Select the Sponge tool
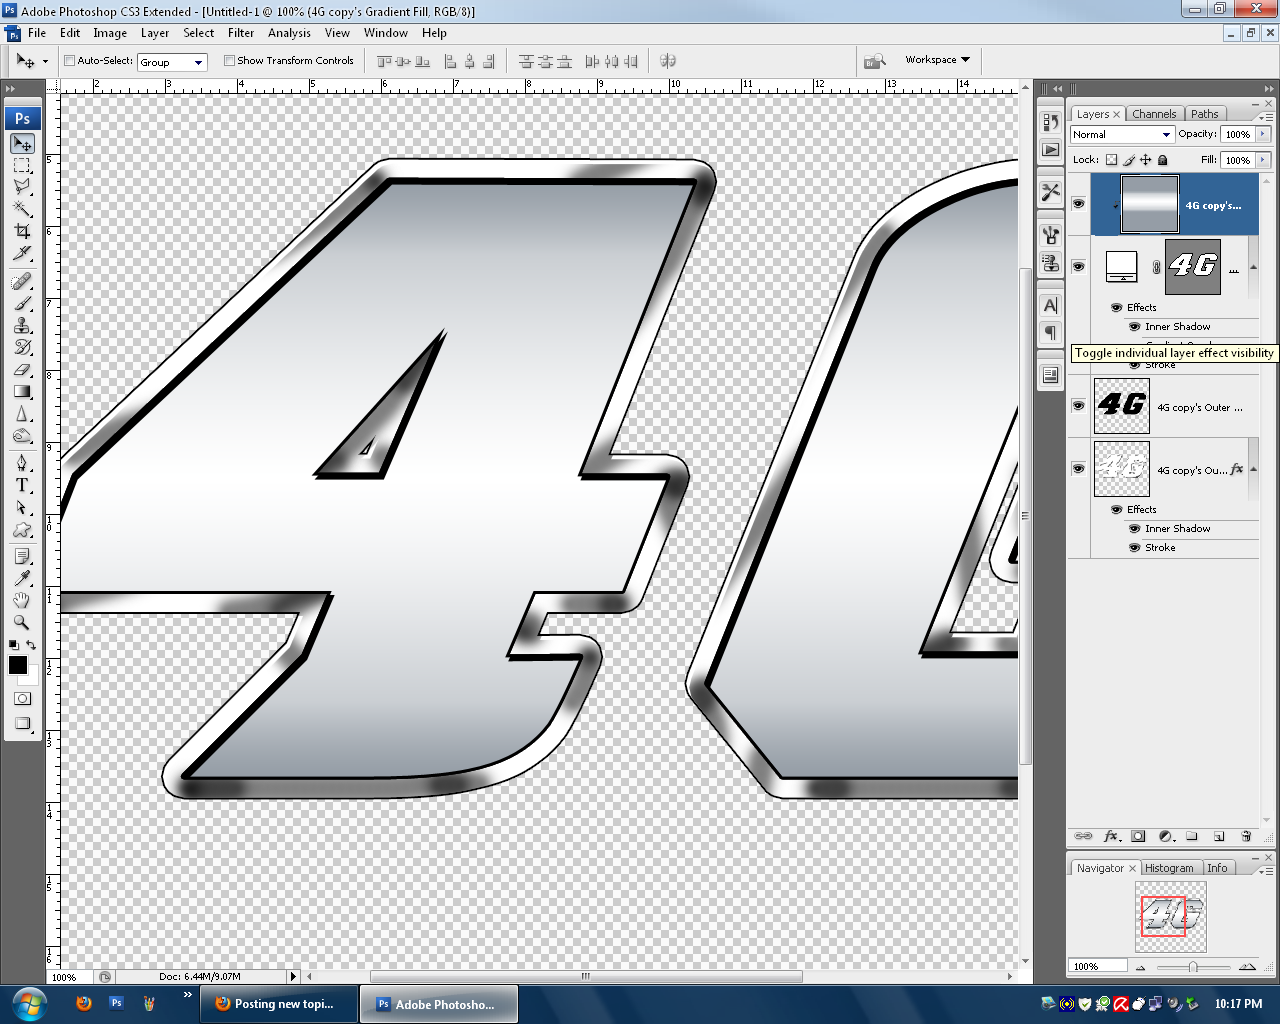The image size is (1280, 1024). pos(22,435)
